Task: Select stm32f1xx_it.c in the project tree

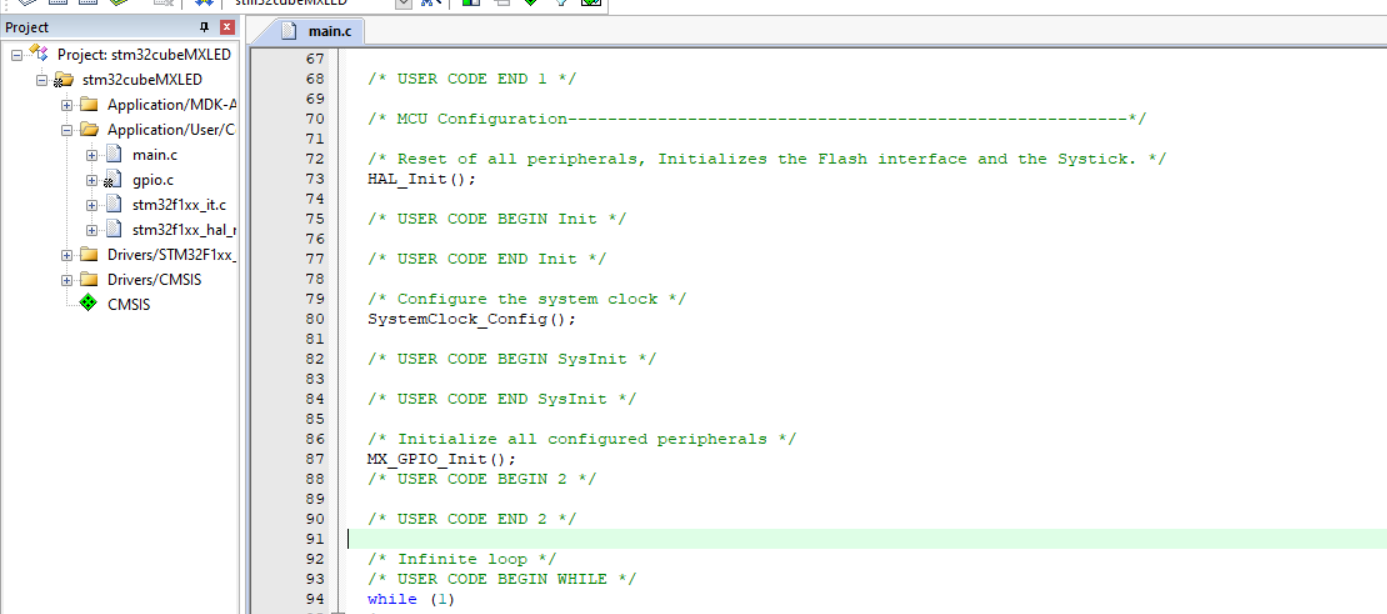Action: point(179,204)
